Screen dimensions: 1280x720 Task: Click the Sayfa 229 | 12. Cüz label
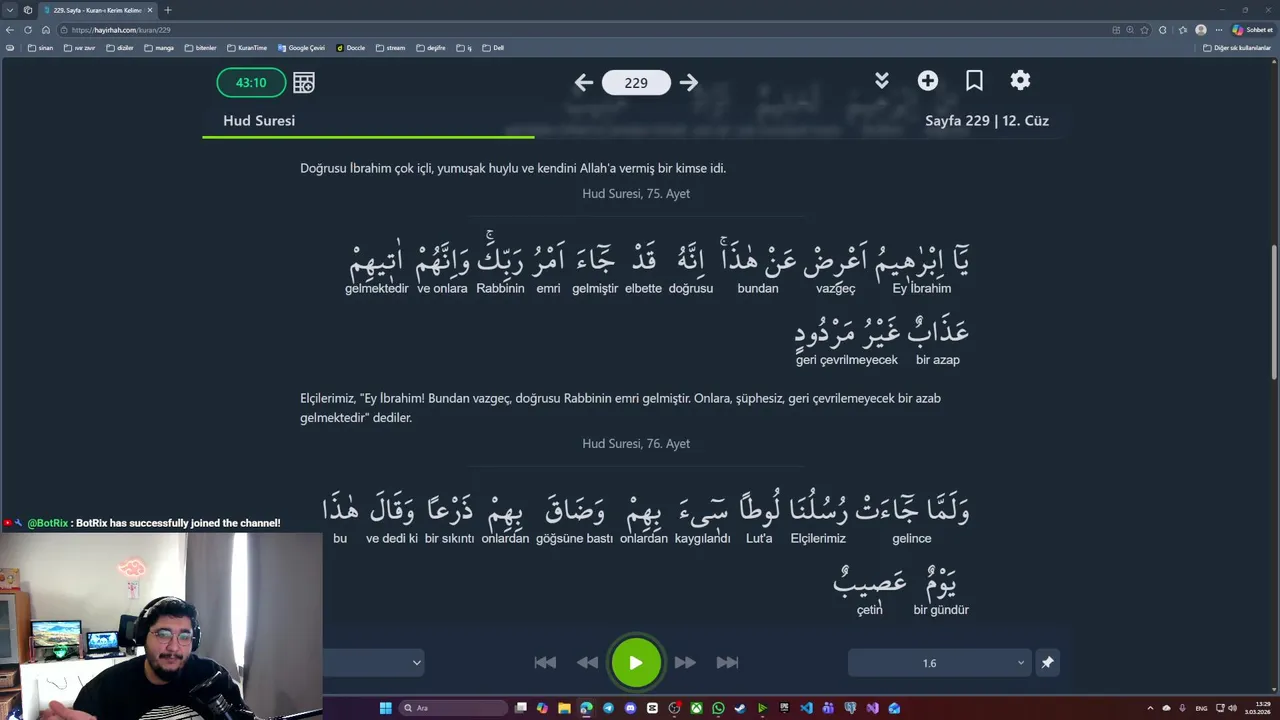(x=987, y=121)
